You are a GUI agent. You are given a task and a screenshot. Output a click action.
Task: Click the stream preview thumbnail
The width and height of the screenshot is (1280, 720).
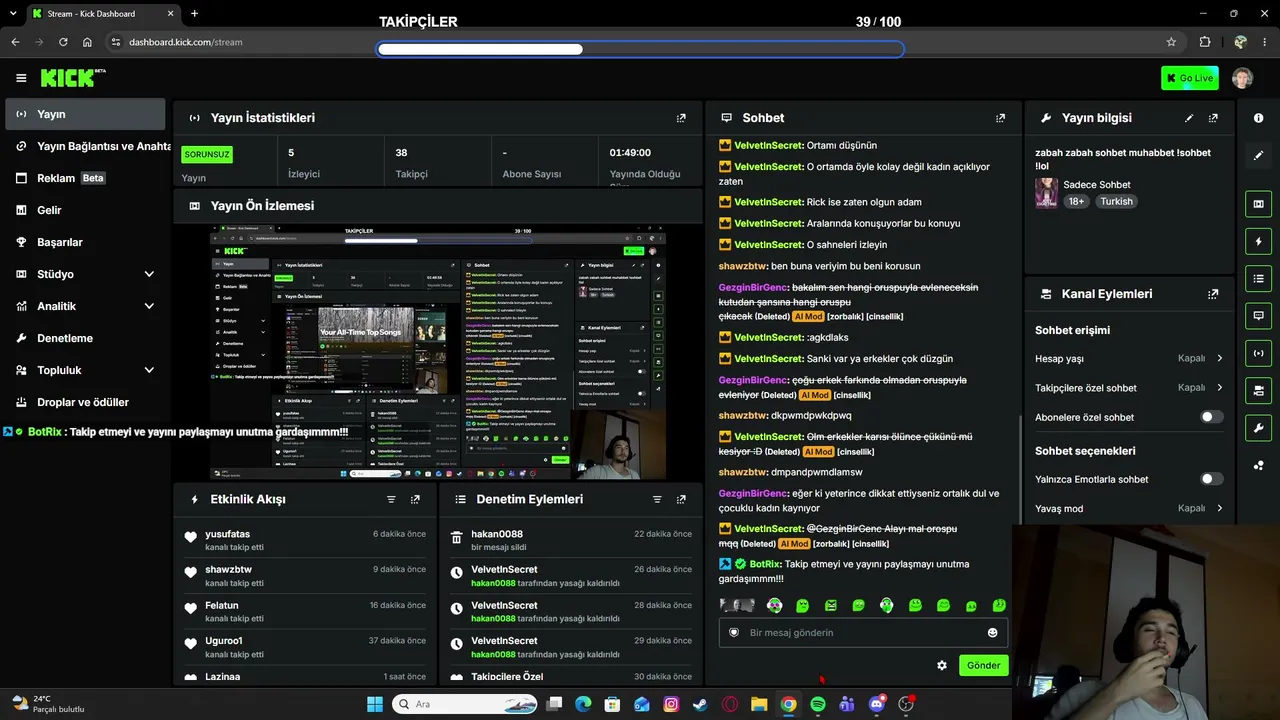click(437, 352)
